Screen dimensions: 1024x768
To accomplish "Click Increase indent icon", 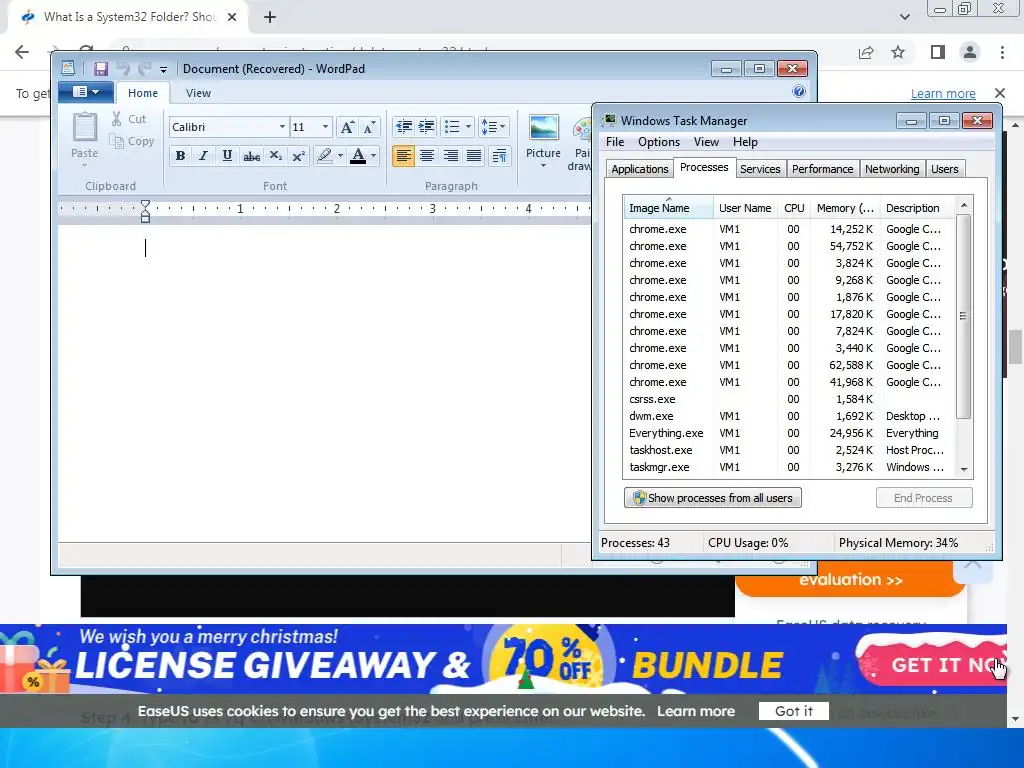I will click(426, 127).
